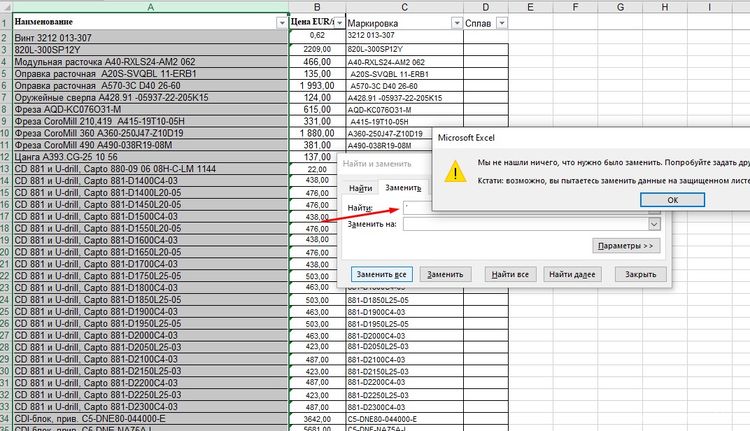Click the Заменить на input field
This screenshot has width=750, height=431.
[526, 224]
